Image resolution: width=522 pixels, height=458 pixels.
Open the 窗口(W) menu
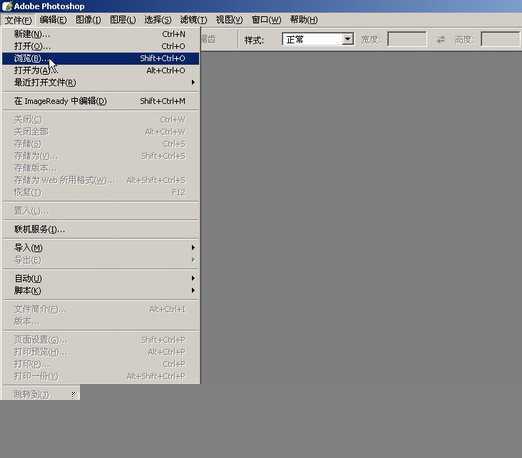(266, 20)
